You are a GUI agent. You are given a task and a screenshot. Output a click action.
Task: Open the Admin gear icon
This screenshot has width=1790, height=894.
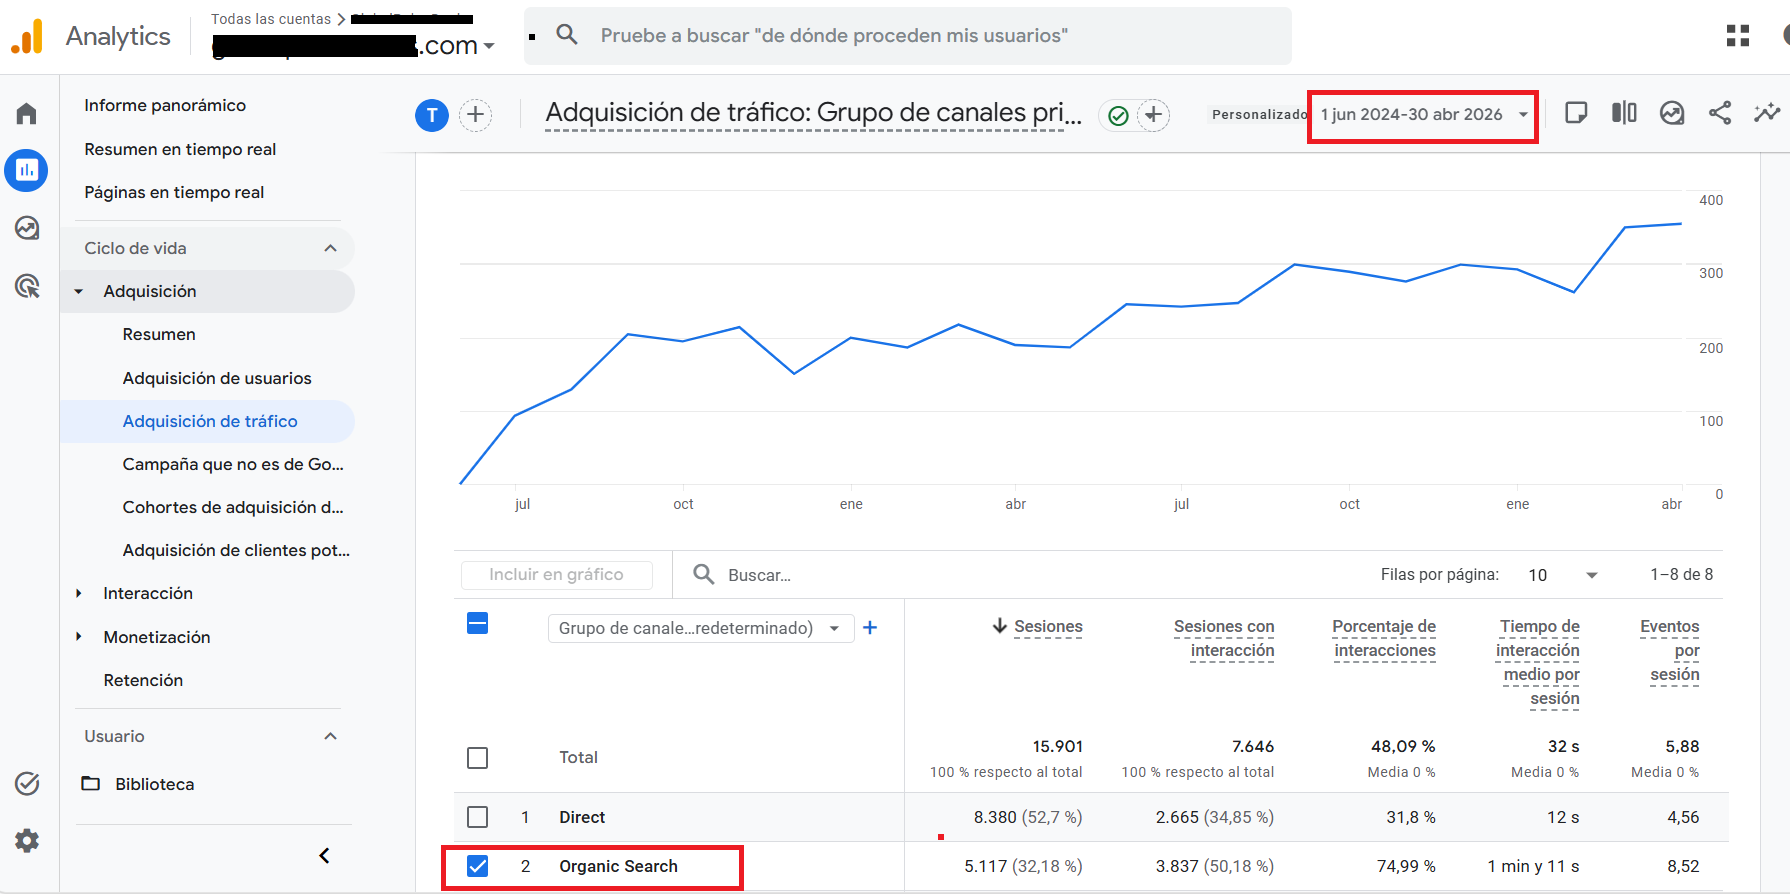pyautogui.click(x=27, y=841)
